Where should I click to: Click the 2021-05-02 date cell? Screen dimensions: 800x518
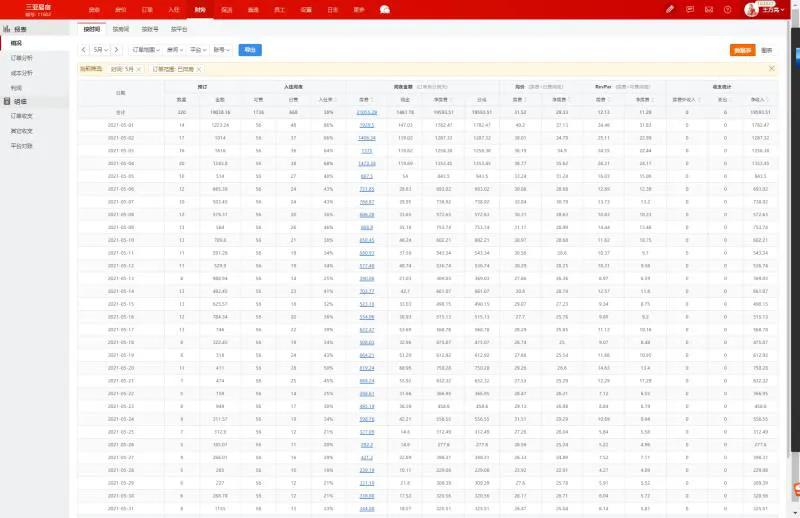tap(120, 138)
